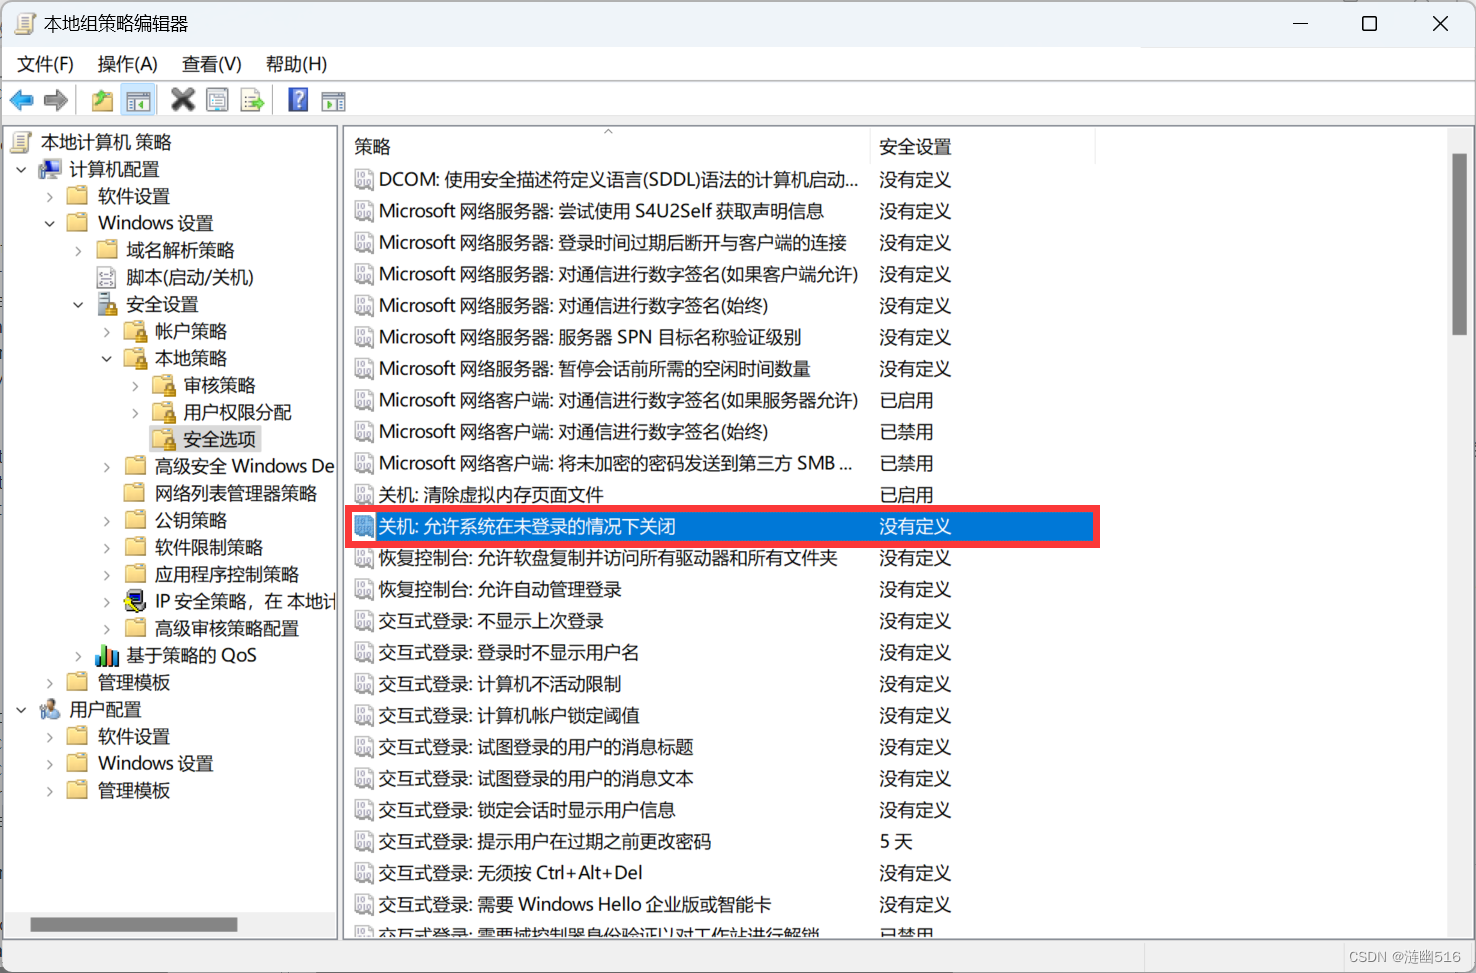The width and height of the screenshot is (1476, 973).
Task: Click the Properties toolbar icon
Action: pos(217,100)
